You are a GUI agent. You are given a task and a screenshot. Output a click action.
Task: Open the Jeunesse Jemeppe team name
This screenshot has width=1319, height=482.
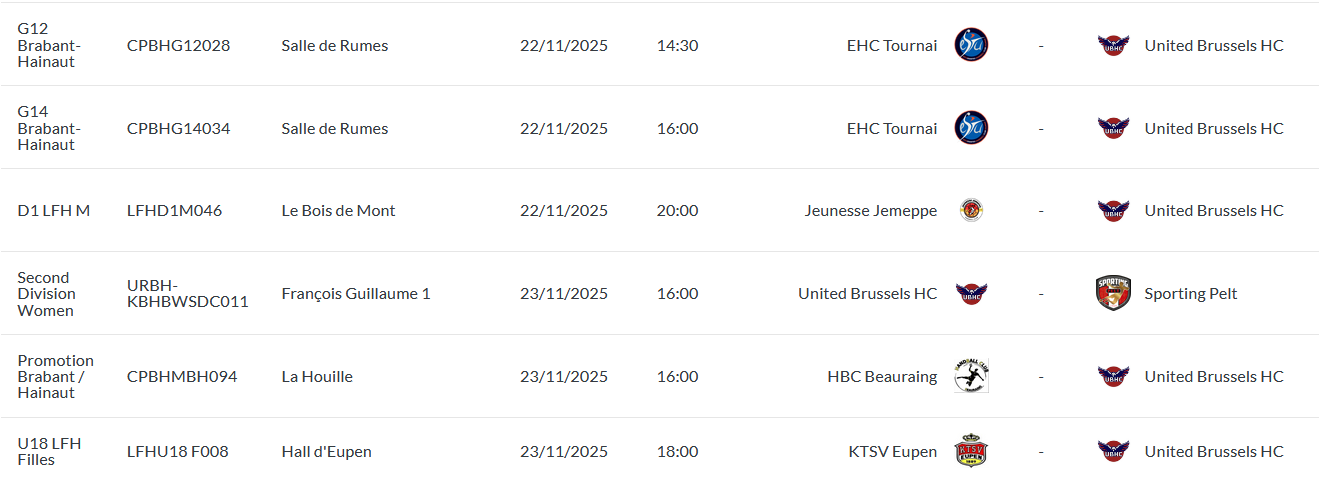point(870,210)
